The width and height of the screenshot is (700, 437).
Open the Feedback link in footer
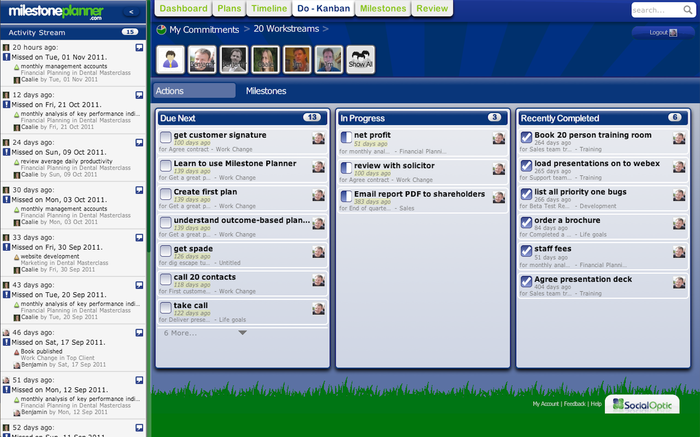574,404
